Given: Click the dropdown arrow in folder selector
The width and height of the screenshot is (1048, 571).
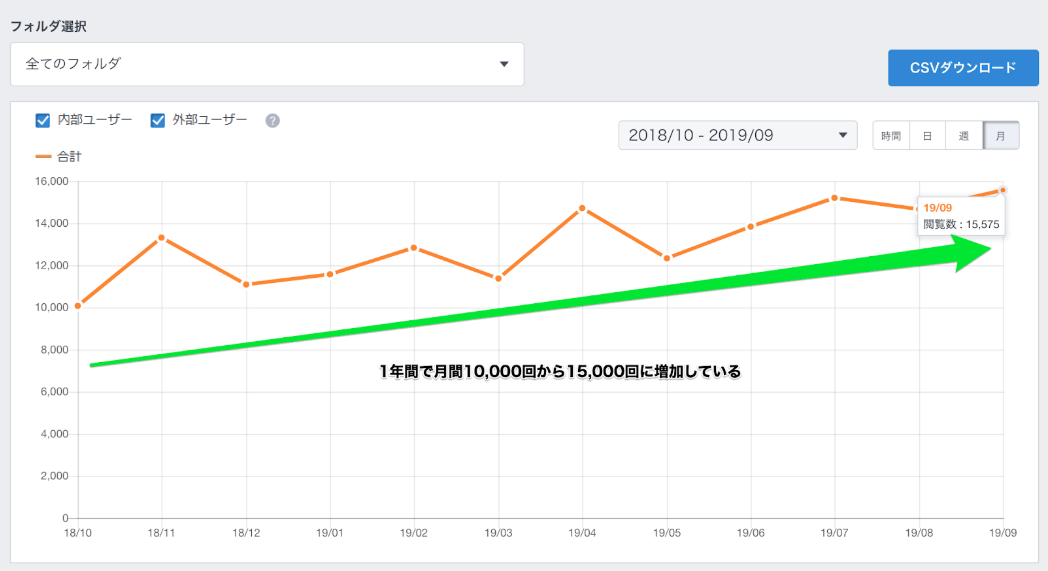Looking at the screenshot, I should (x=503, y=65).
